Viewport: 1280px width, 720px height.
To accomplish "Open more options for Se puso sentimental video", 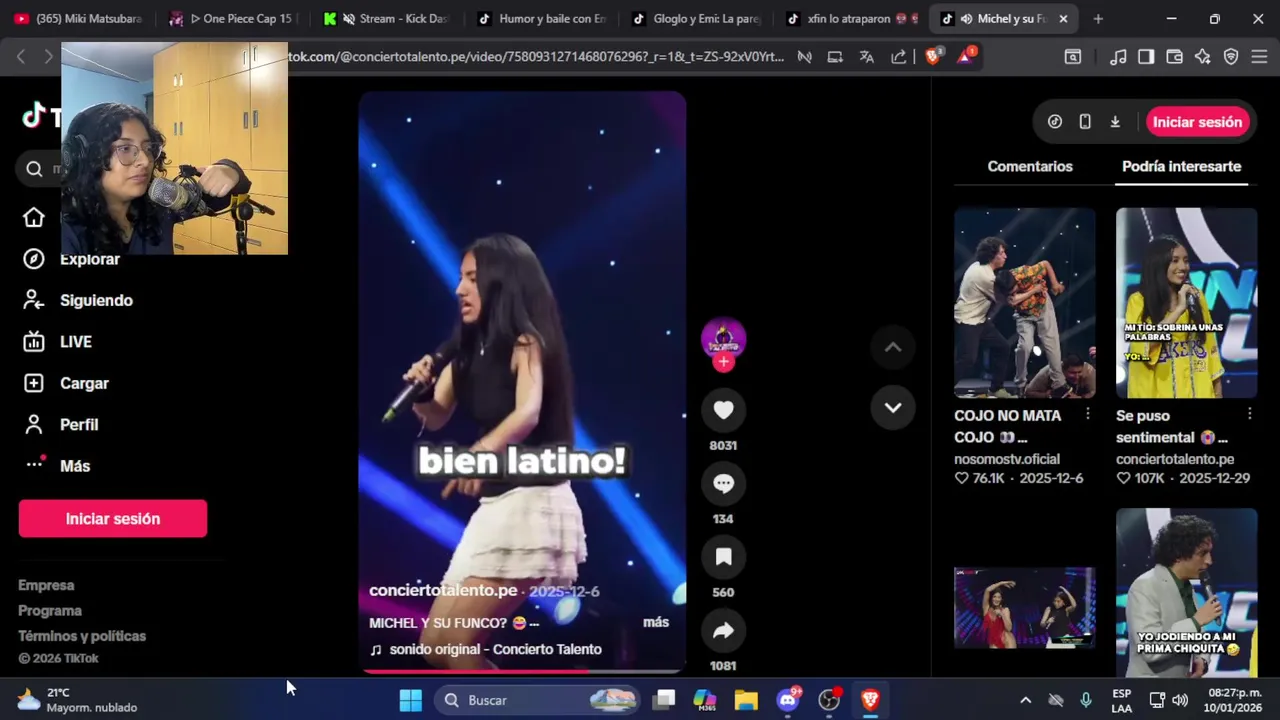I will pyautogui.click(x=1249, y=414).
